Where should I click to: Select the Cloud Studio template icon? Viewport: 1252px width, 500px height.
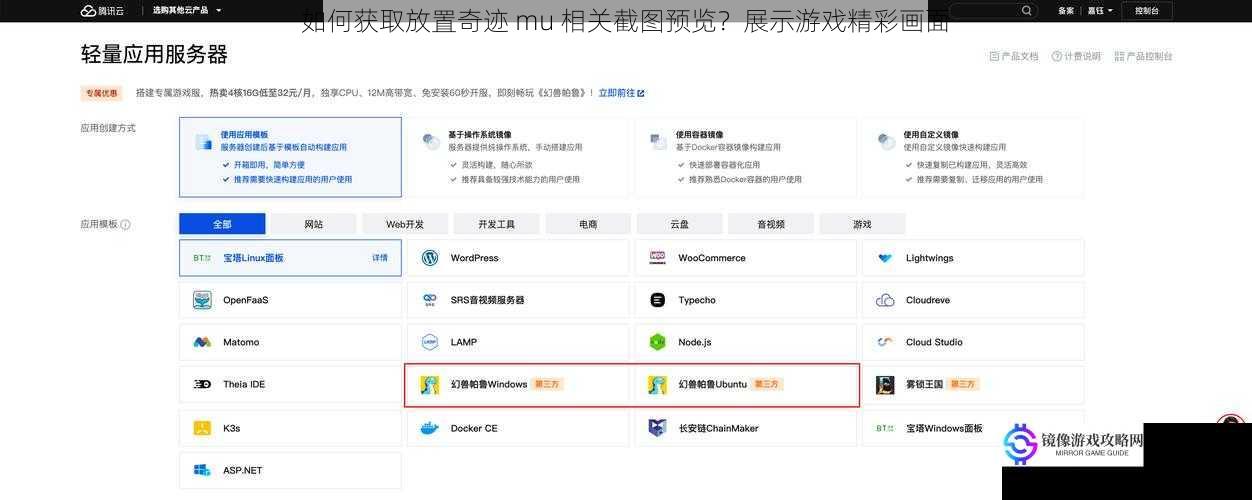[x=885, y=342]
